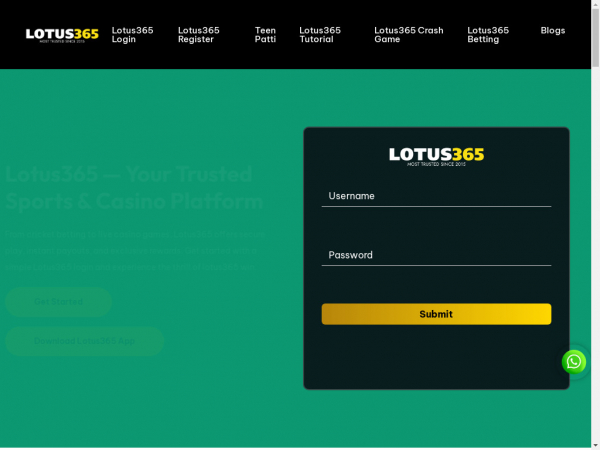Go to Lotus365 Register page
Image resolution: width=600 pixels, height=450 pixels.
click(199, 35)
